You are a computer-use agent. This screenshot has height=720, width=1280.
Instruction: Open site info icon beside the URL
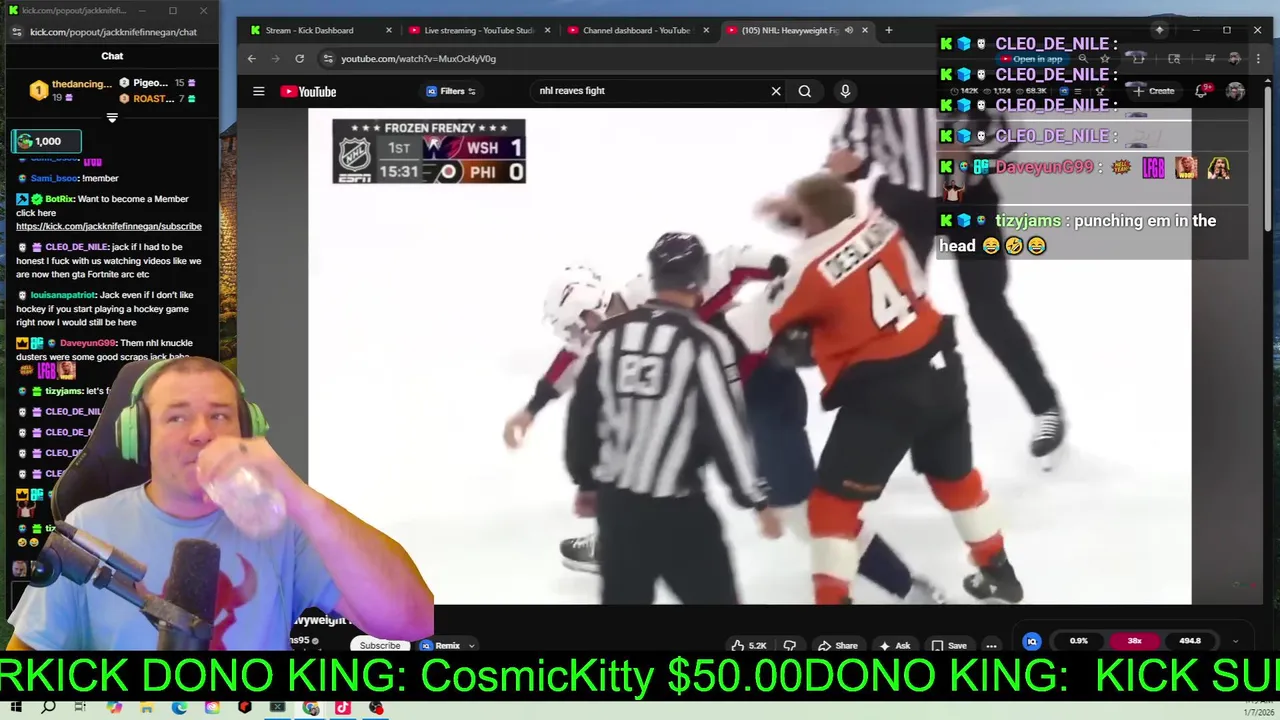tap(326, 58)
